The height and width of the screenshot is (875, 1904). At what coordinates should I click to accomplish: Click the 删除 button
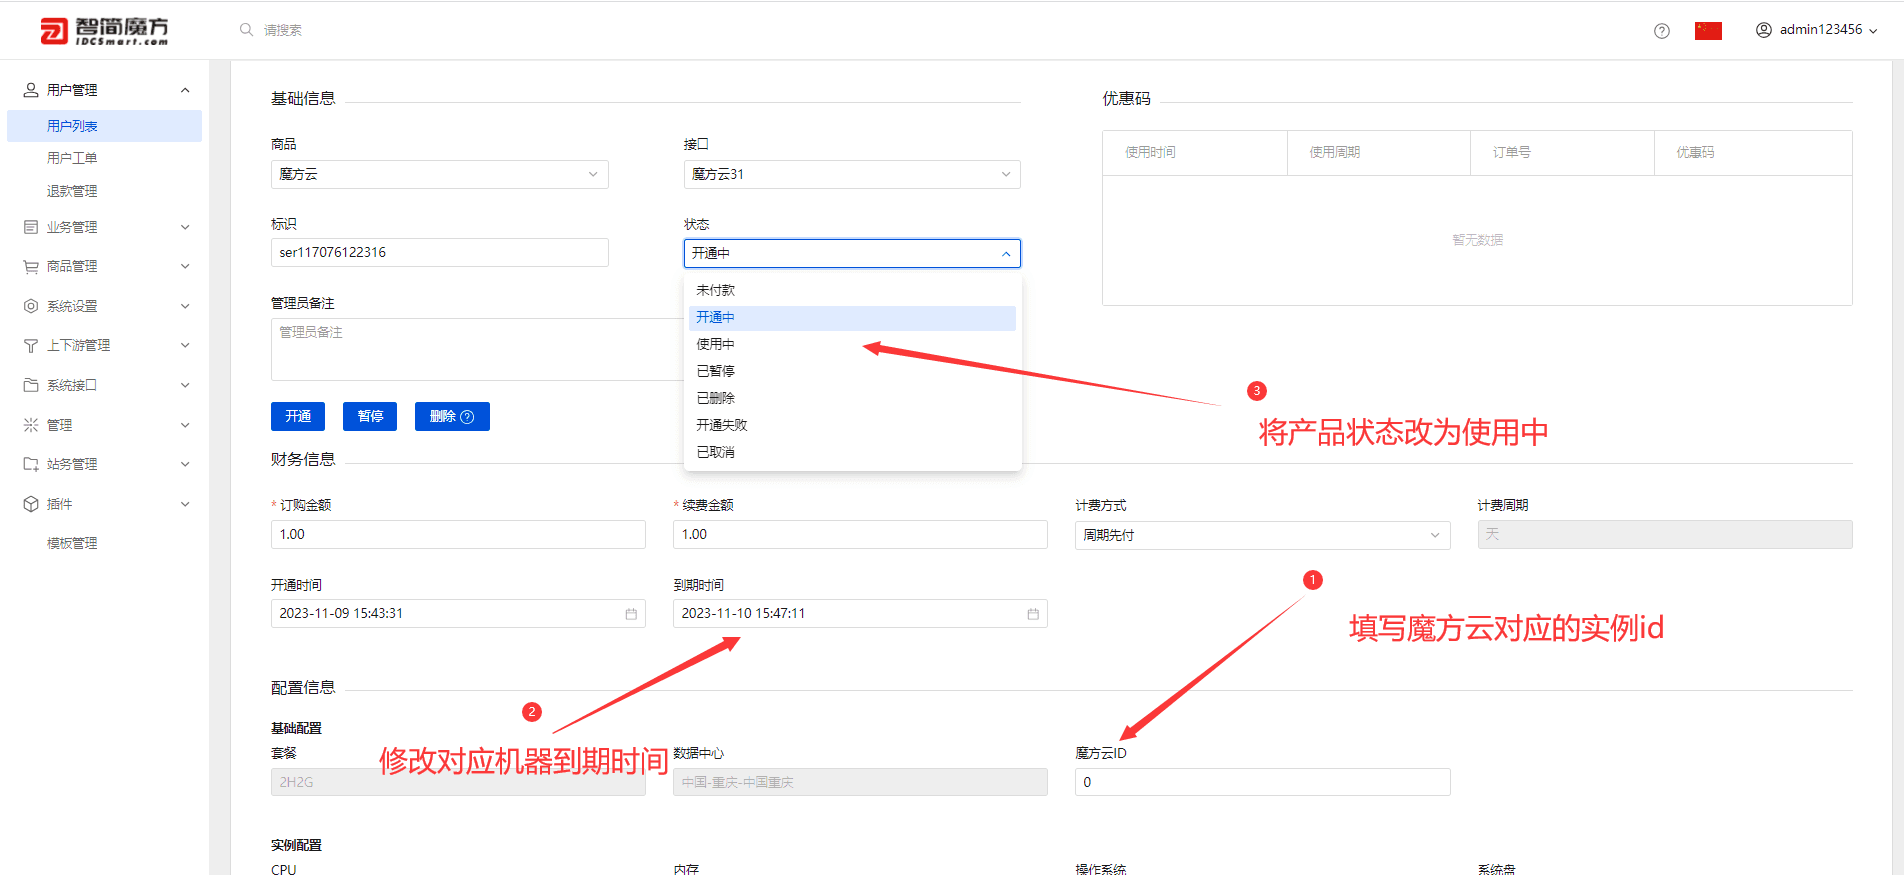pyautogui.click(x=452, y=416)
